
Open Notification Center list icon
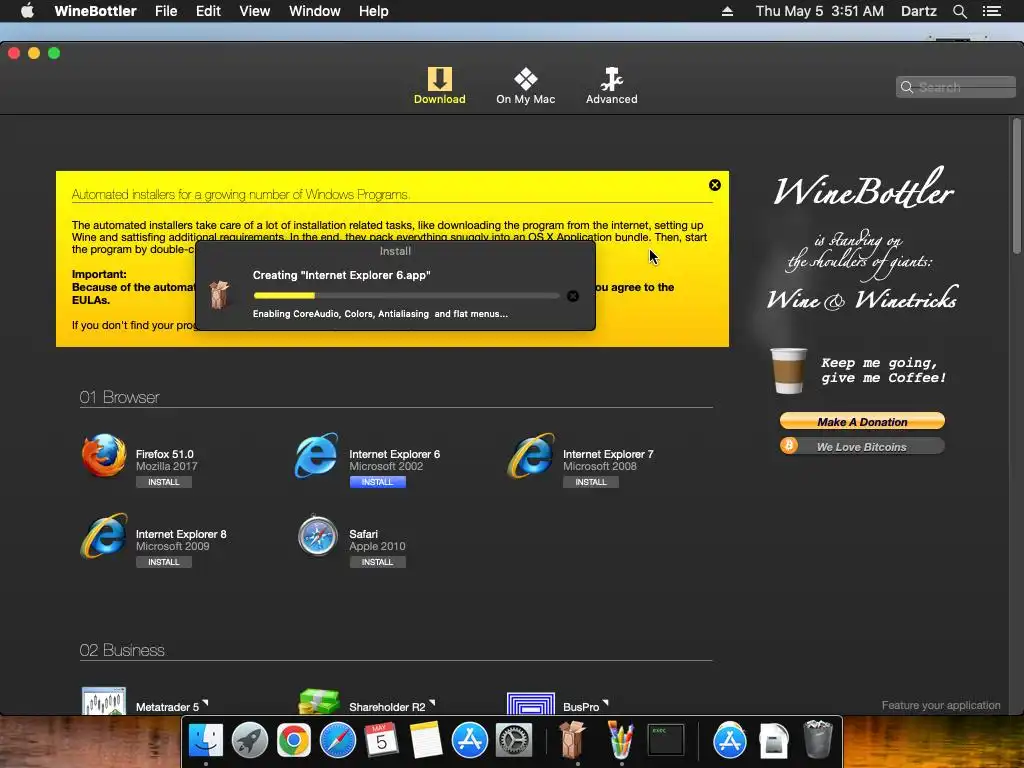[x=991, y=11]
